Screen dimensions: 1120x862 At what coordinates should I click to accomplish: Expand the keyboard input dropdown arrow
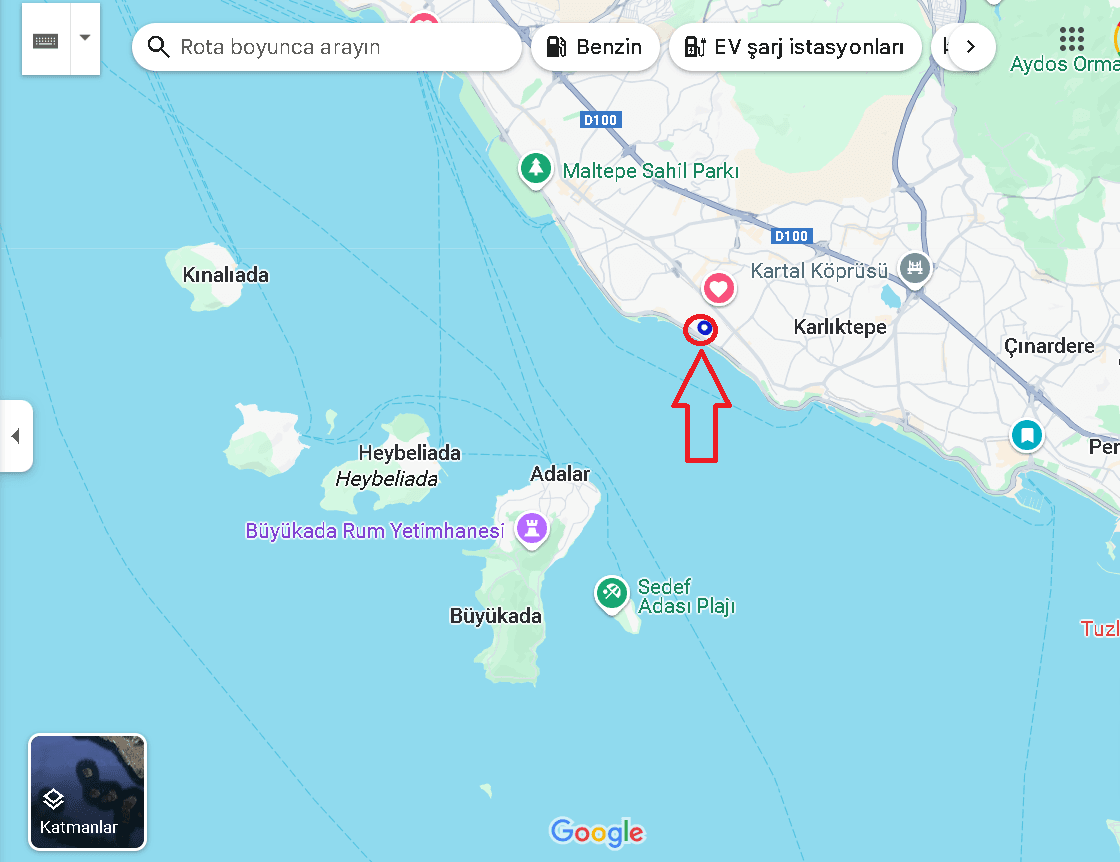(85, 39)
